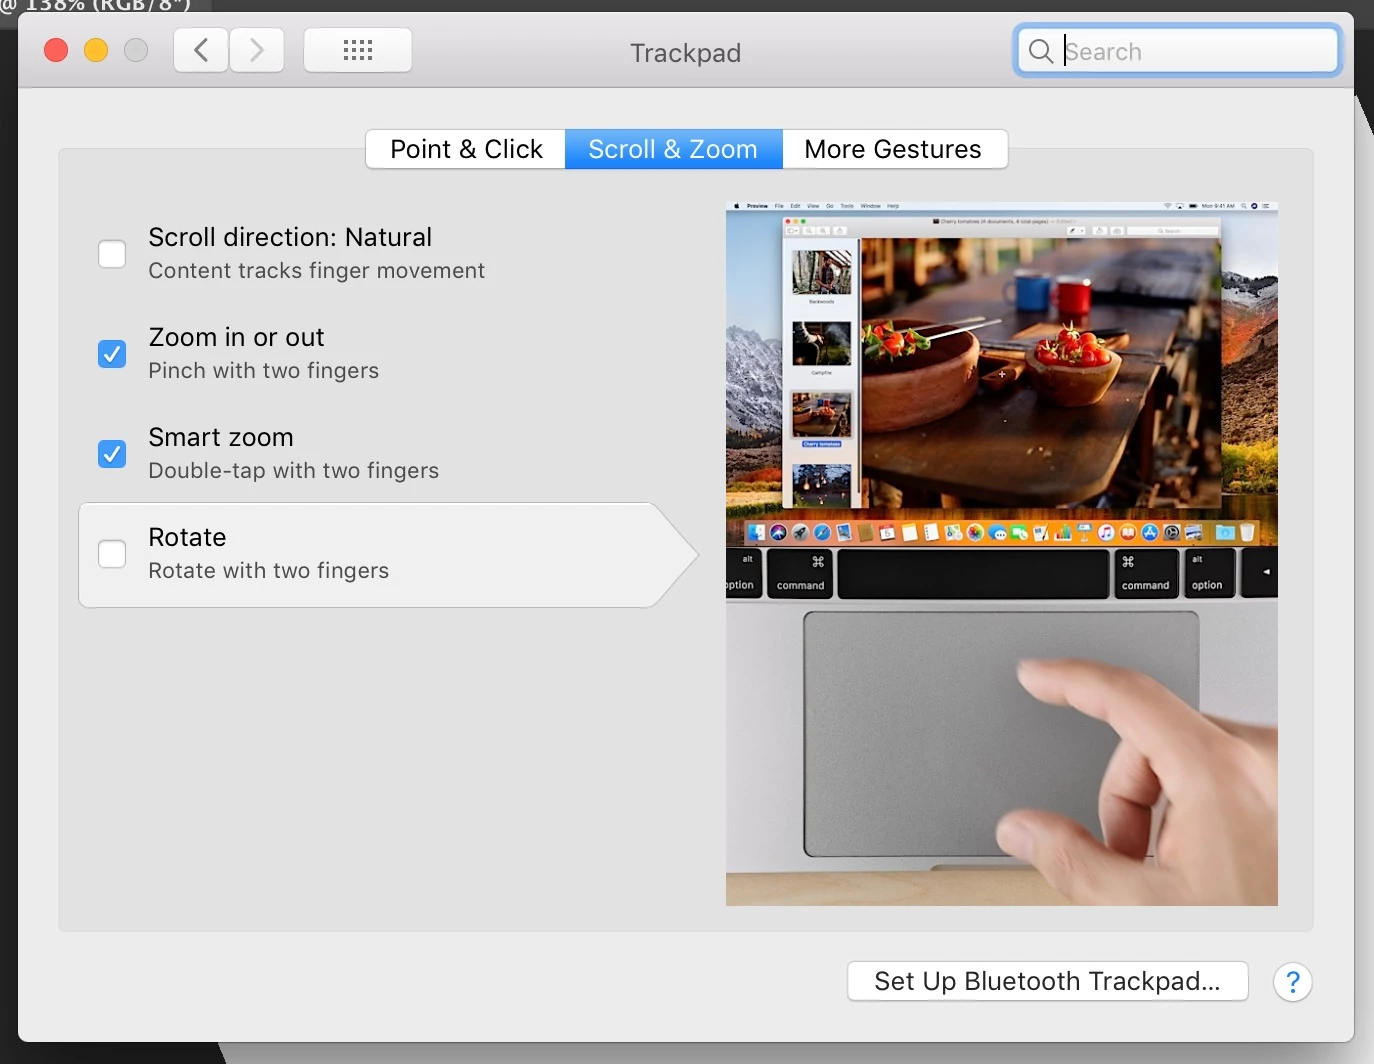
Task: Click the magnifying glass search icon
Action: [x=1040, y=51]
